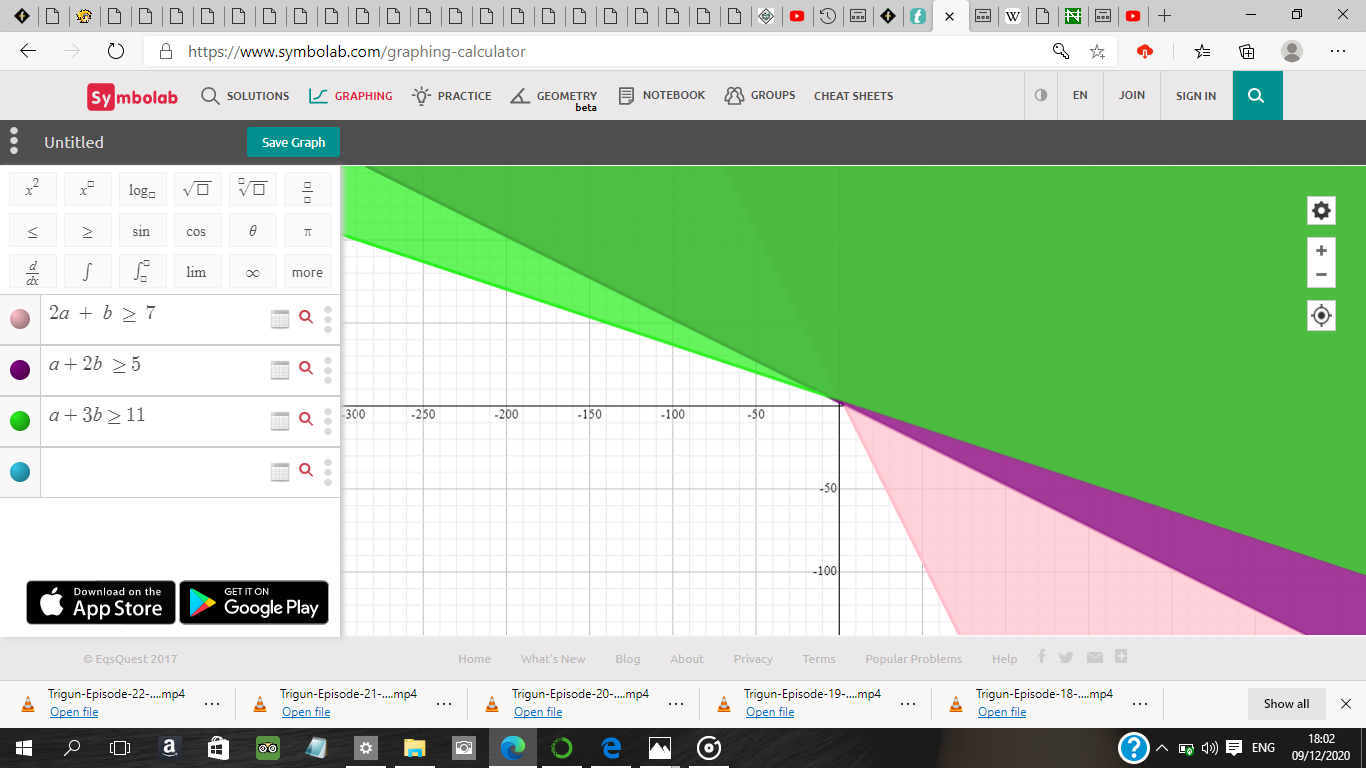This screenshot has height=768, width=1366.
Task: Zoom in on the graph
Action: pyautogui.click(x=1321, y=251)
